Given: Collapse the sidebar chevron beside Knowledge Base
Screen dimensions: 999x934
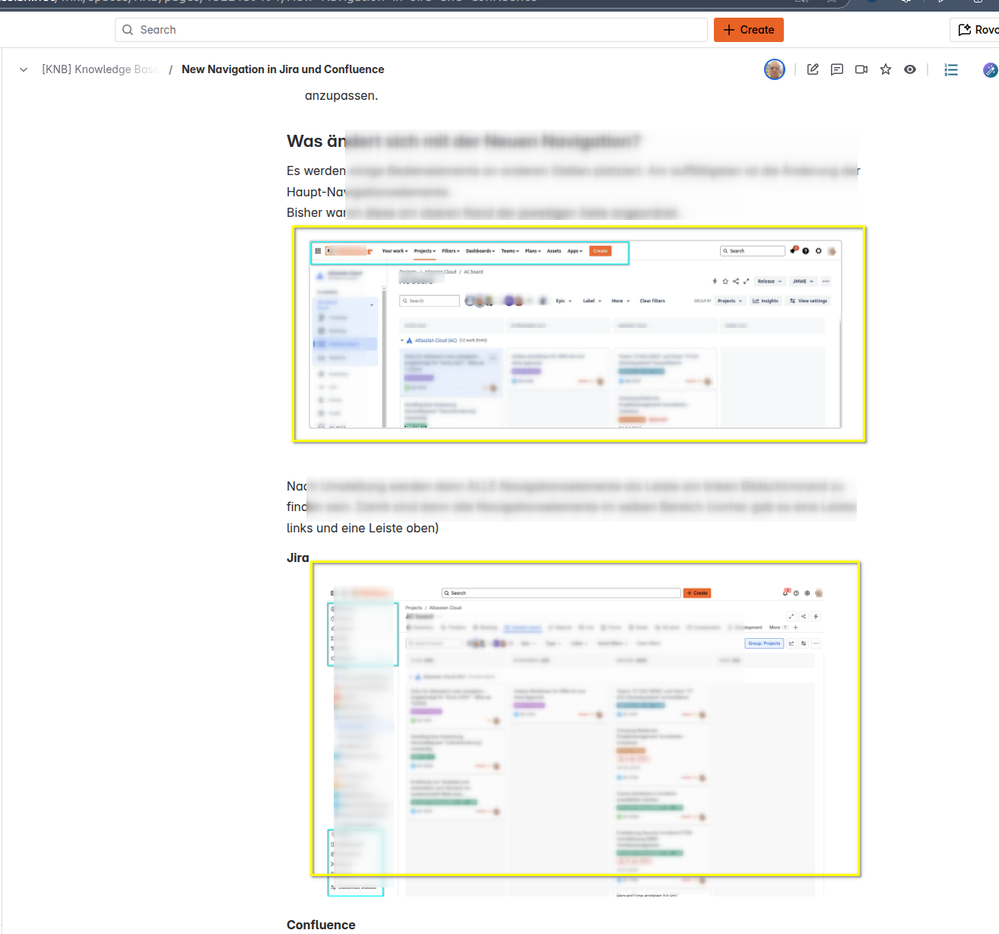Looking at the screenshot, I should (24, 69).
